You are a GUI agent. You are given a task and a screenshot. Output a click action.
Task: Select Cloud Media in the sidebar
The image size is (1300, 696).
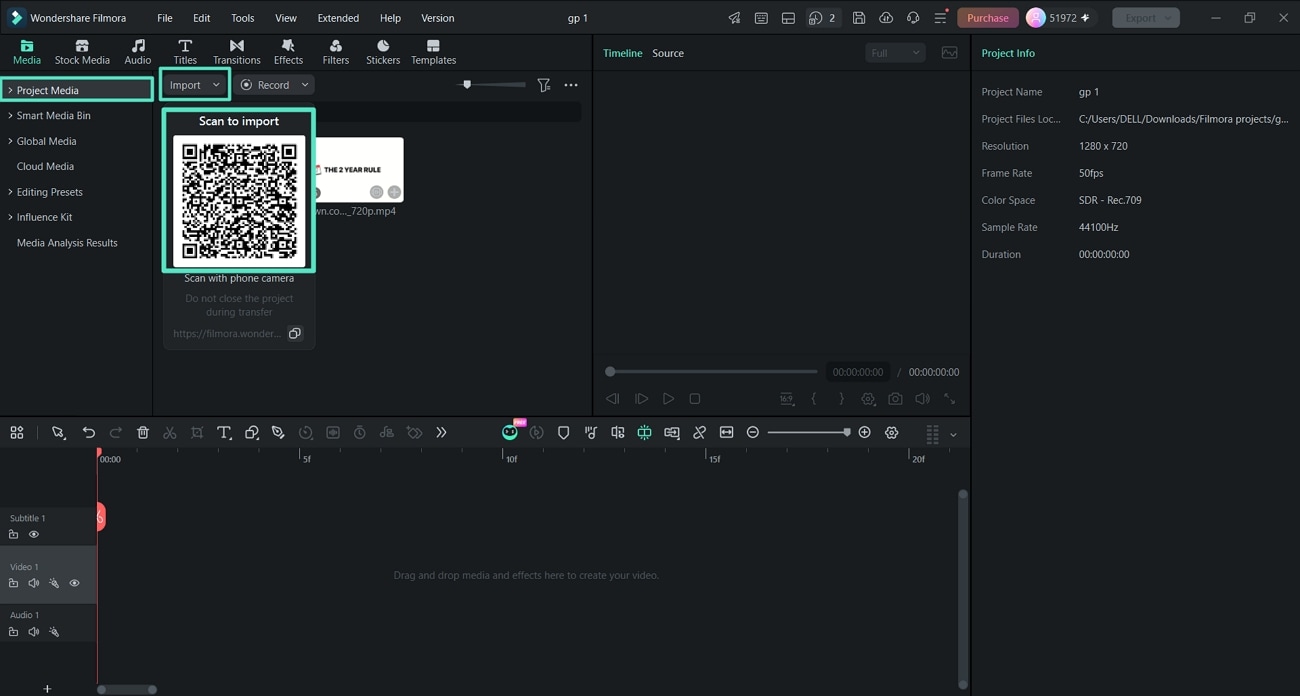(45, 166)
